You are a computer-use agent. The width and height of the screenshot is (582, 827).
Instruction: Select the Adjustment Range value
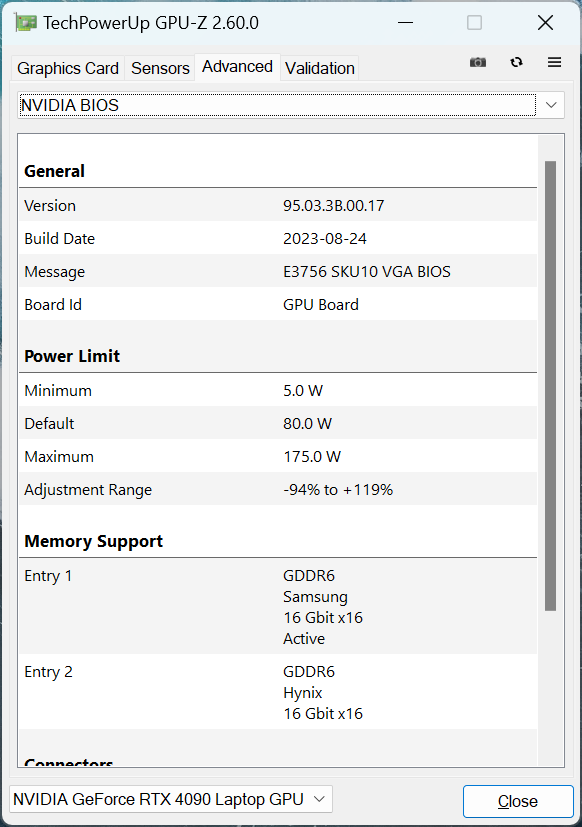pyautogui.click(x=339, y=489)
